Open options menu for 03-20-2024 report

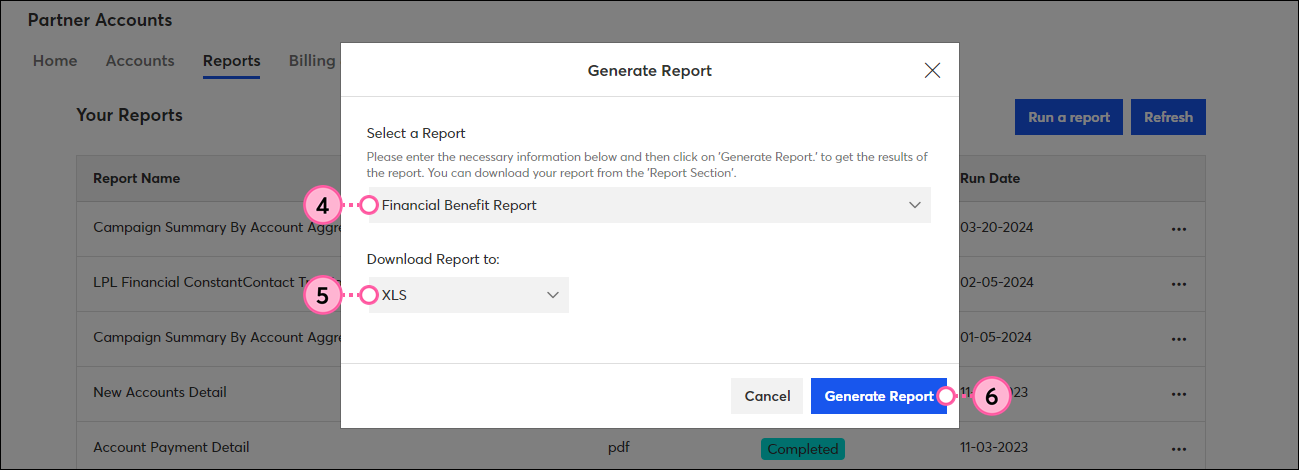tap(1179, 228)
